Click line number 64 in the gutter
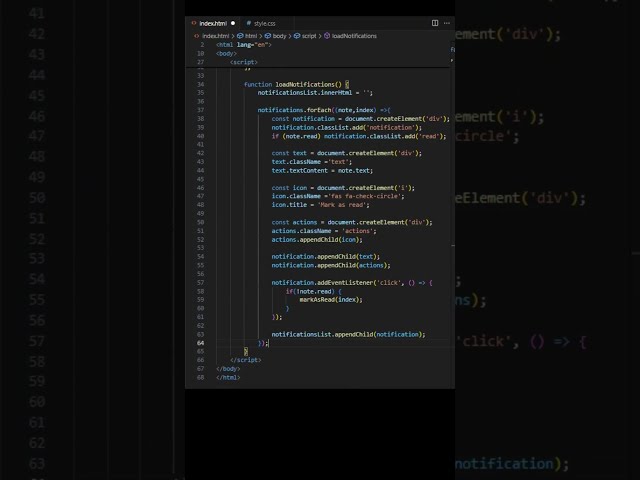 (x=200, y=343)
